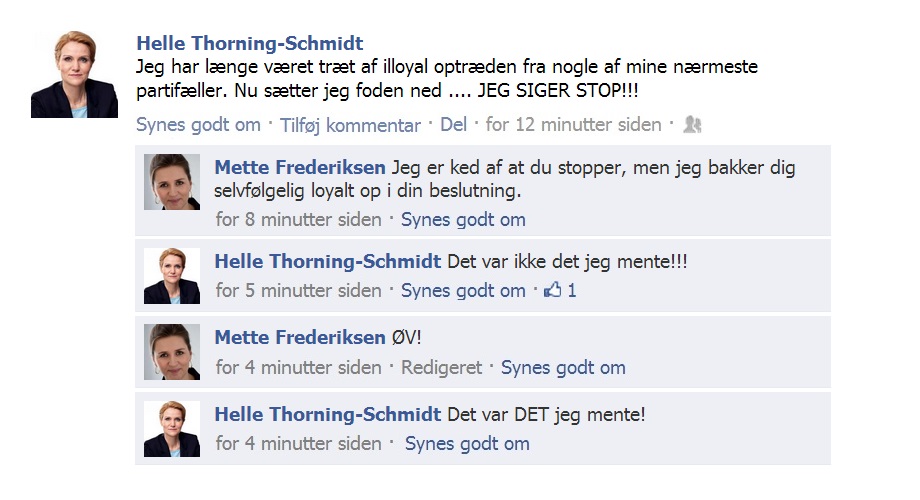Like the 'Det var DET jeg mente' comment
Image resolution: width=920 pixels, height=500 pixels.
pyautogui.click(x=467, y=444)
